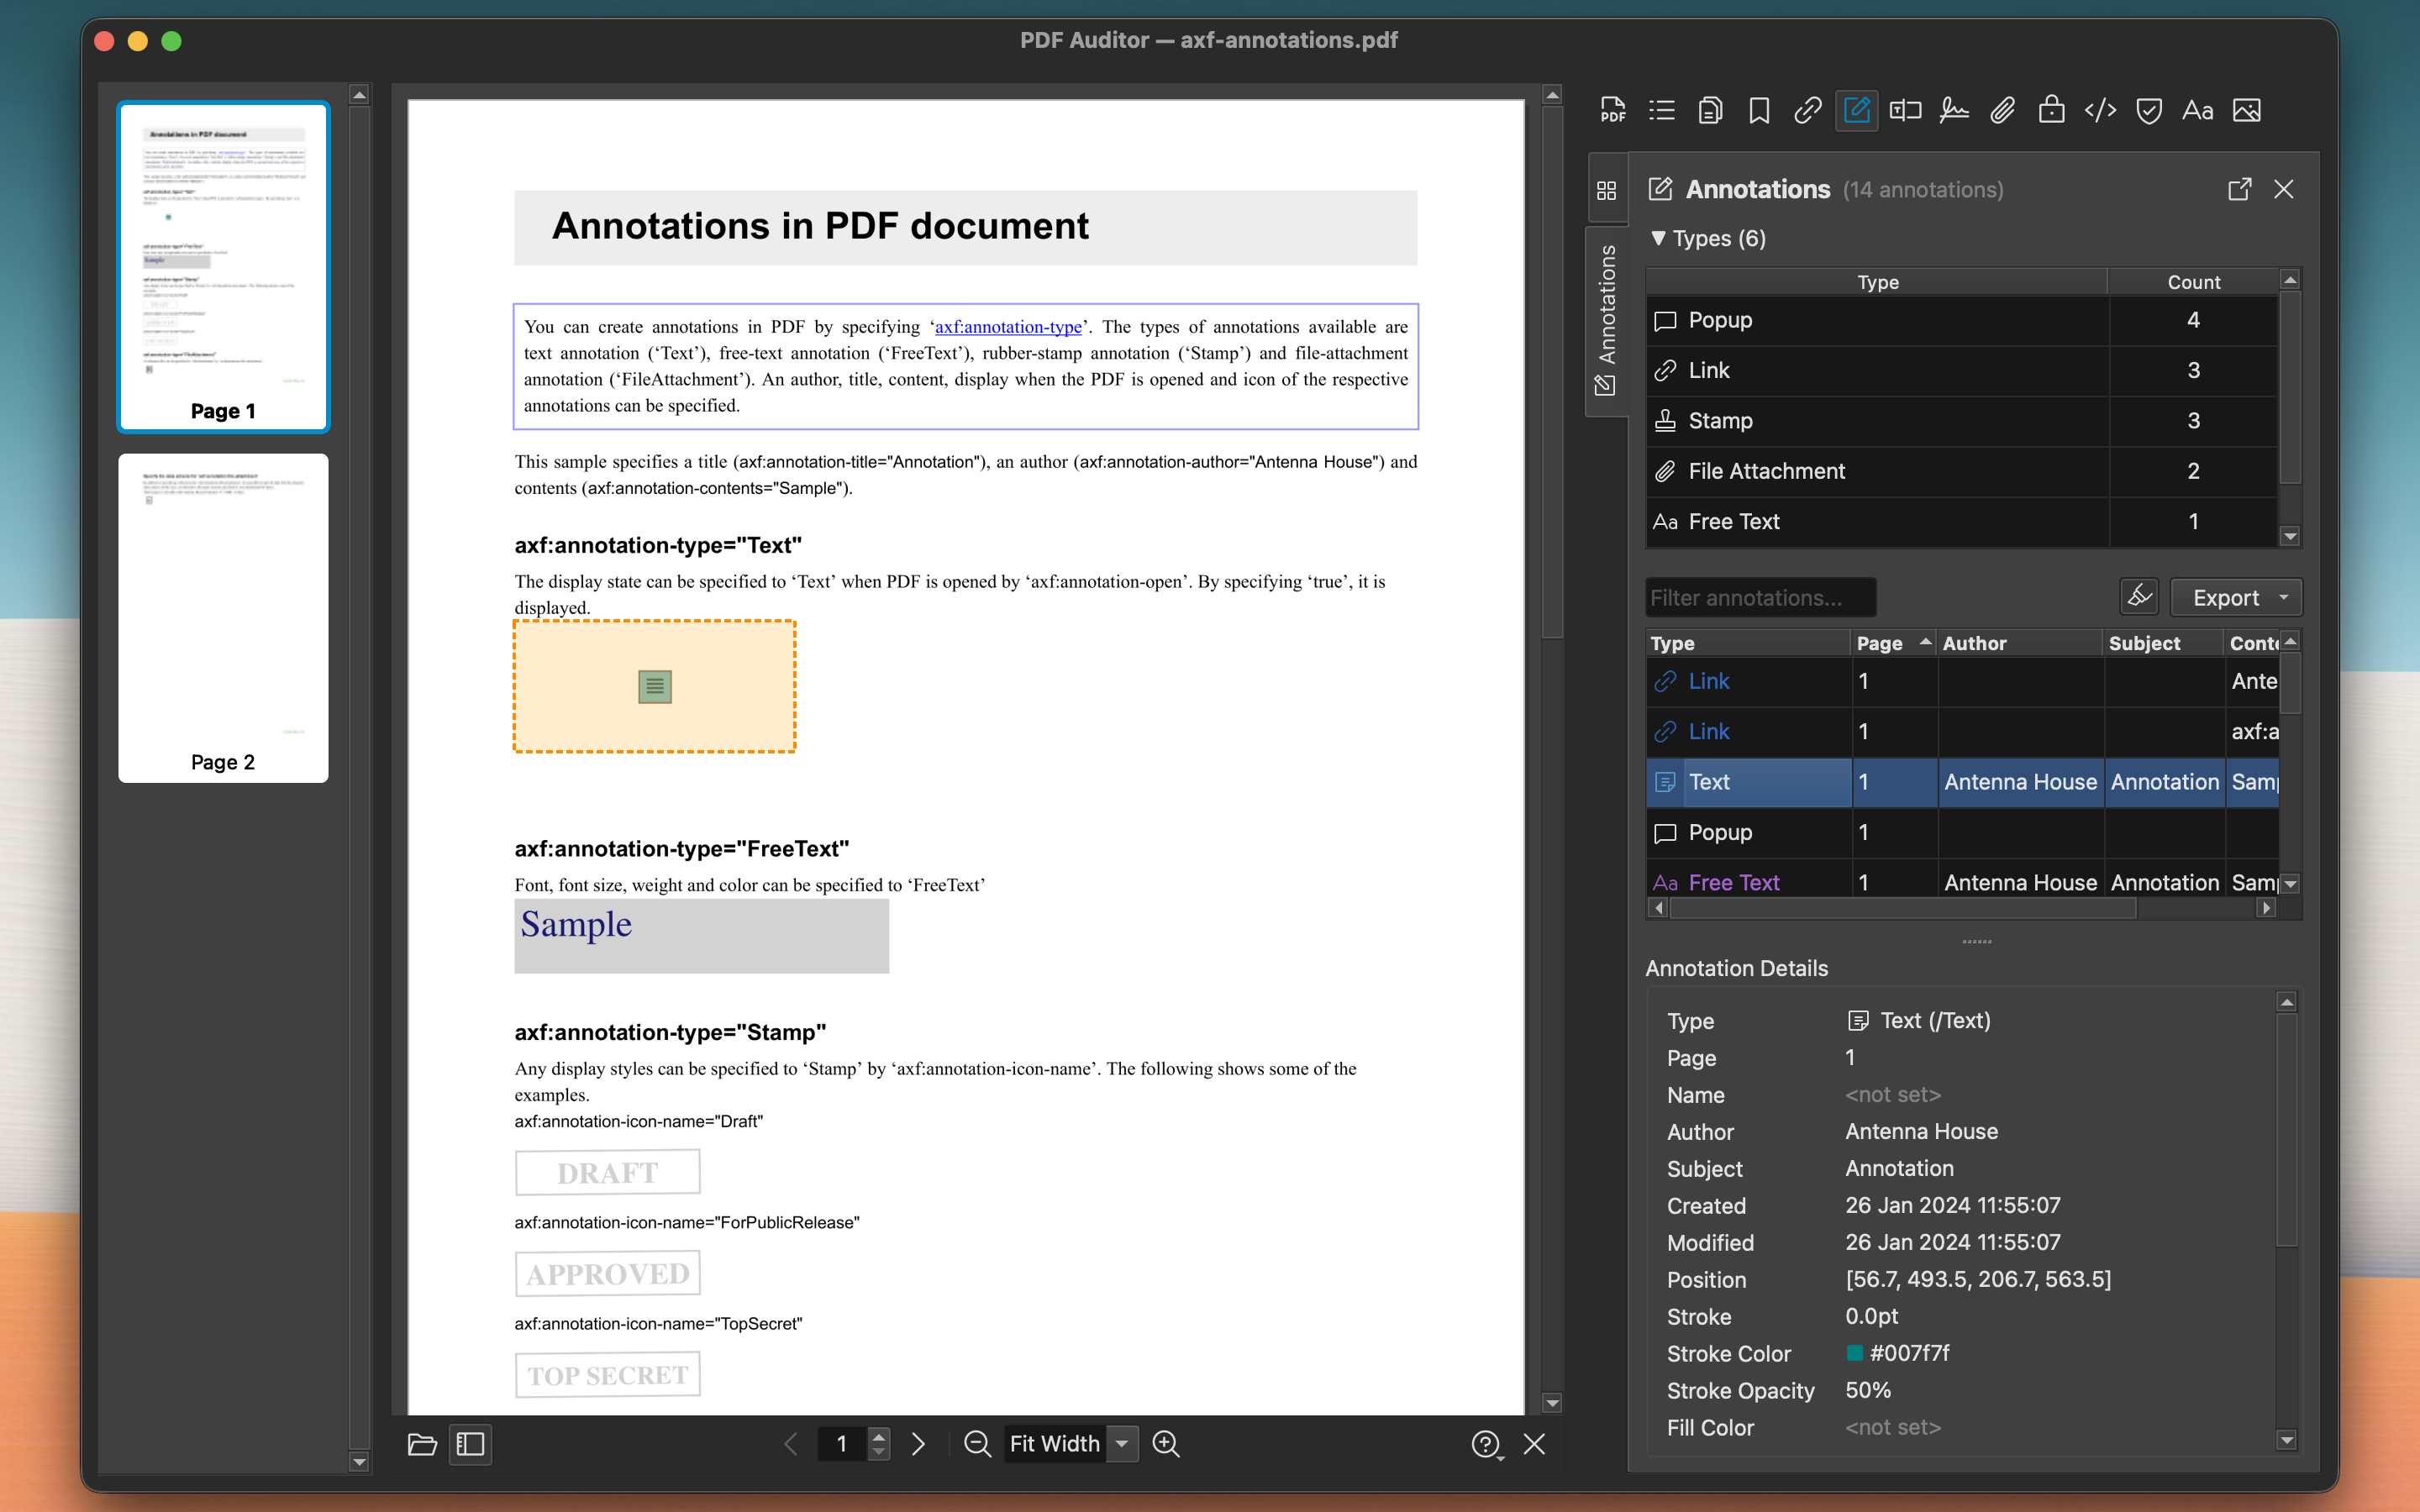Open the Export dropdown
Image resolution: width=2420 pixels, height=1512 pixels.
tap(2236, 597)
